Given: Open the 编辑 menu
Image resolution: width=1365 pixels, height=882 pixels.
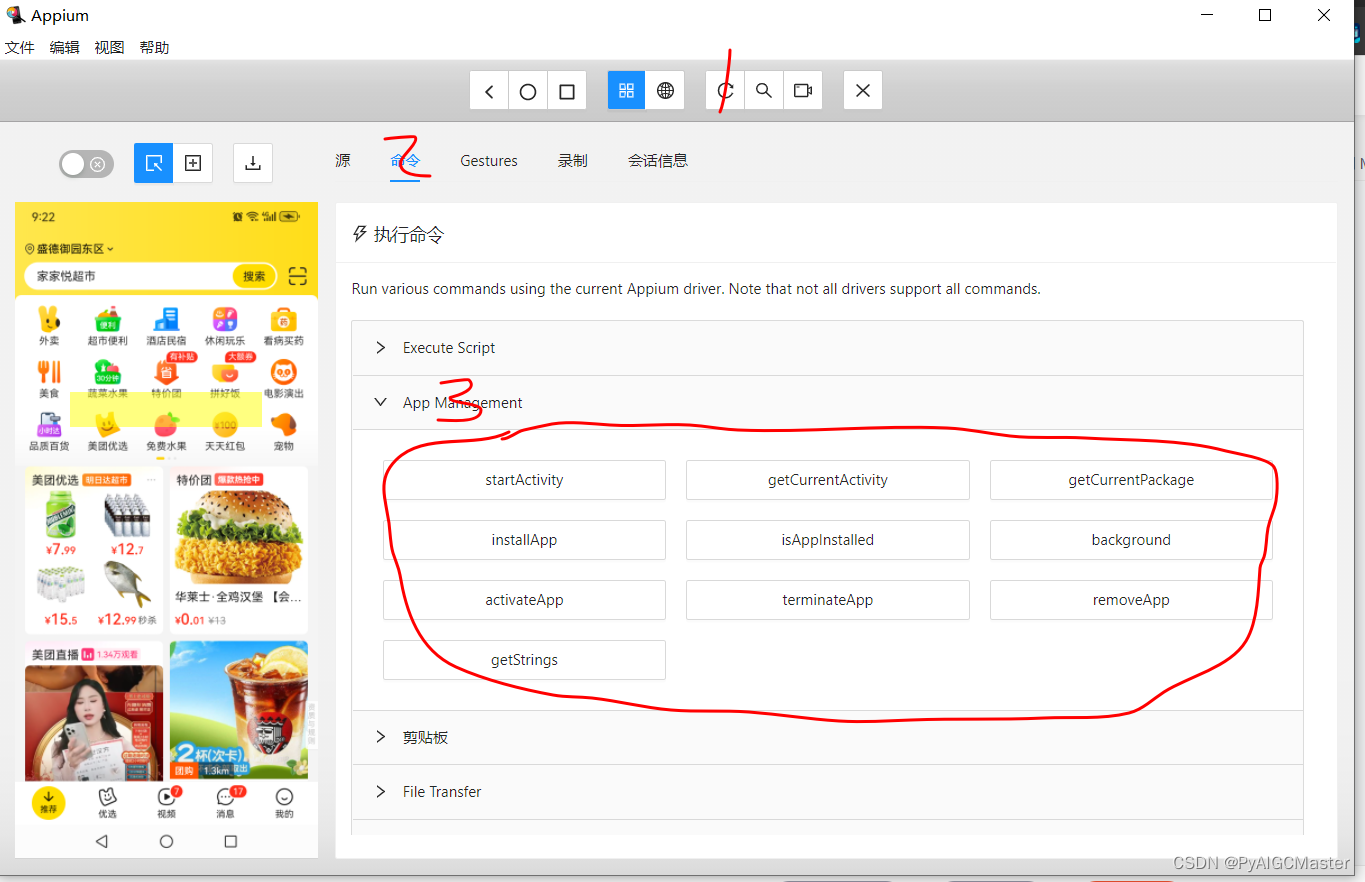Looking at the screenshot, I should tap(65, 47).
